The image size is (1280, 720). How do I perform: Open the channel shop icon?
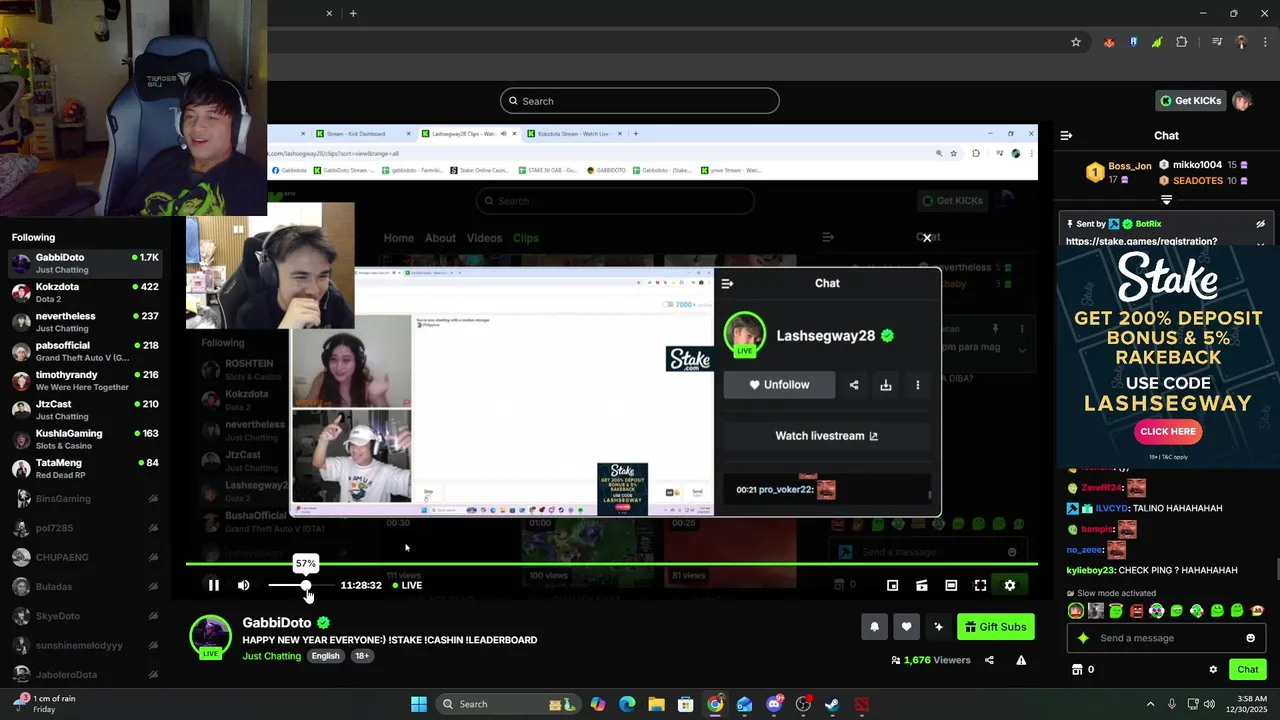click(x=1077, y=670)
